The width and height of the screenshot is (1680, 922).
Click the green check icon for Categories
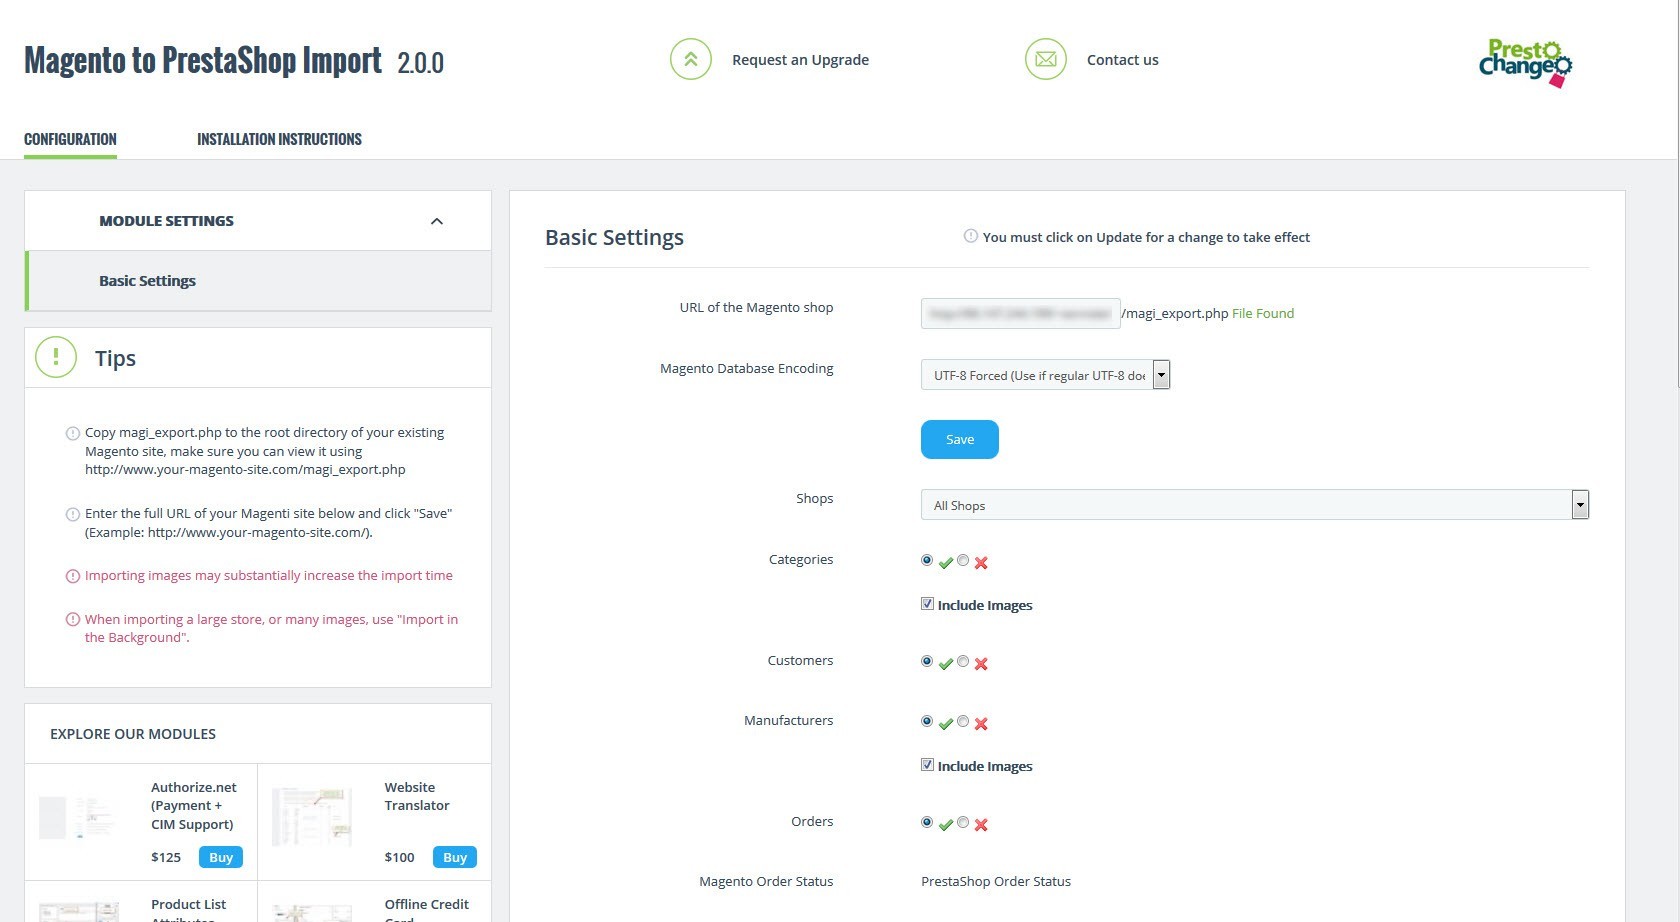click(946, 563)
